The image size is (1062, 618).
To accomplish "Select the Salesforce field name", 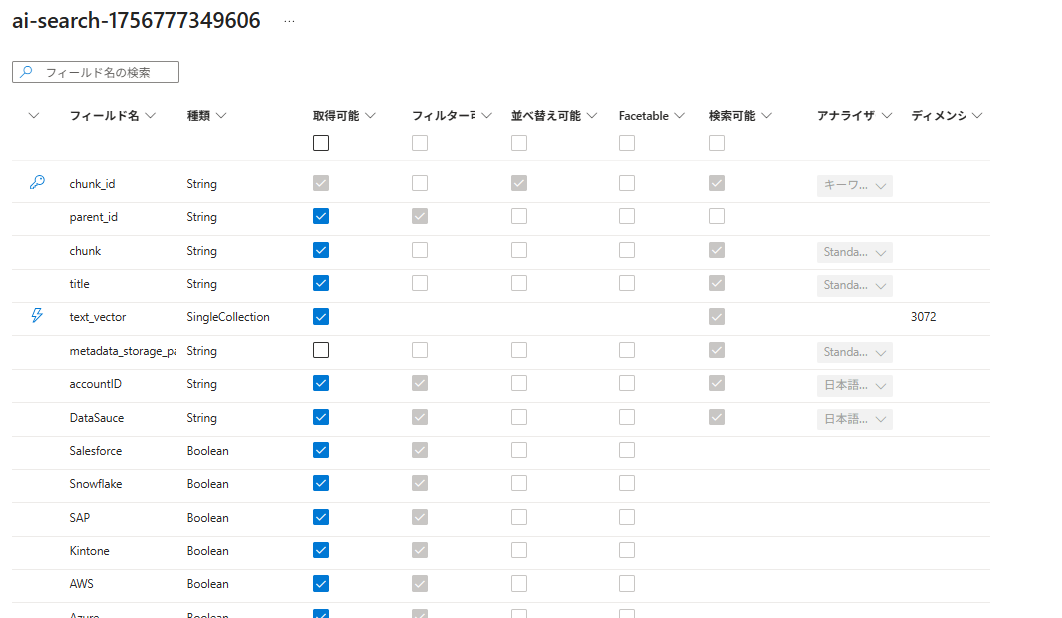I will point(95,451).
